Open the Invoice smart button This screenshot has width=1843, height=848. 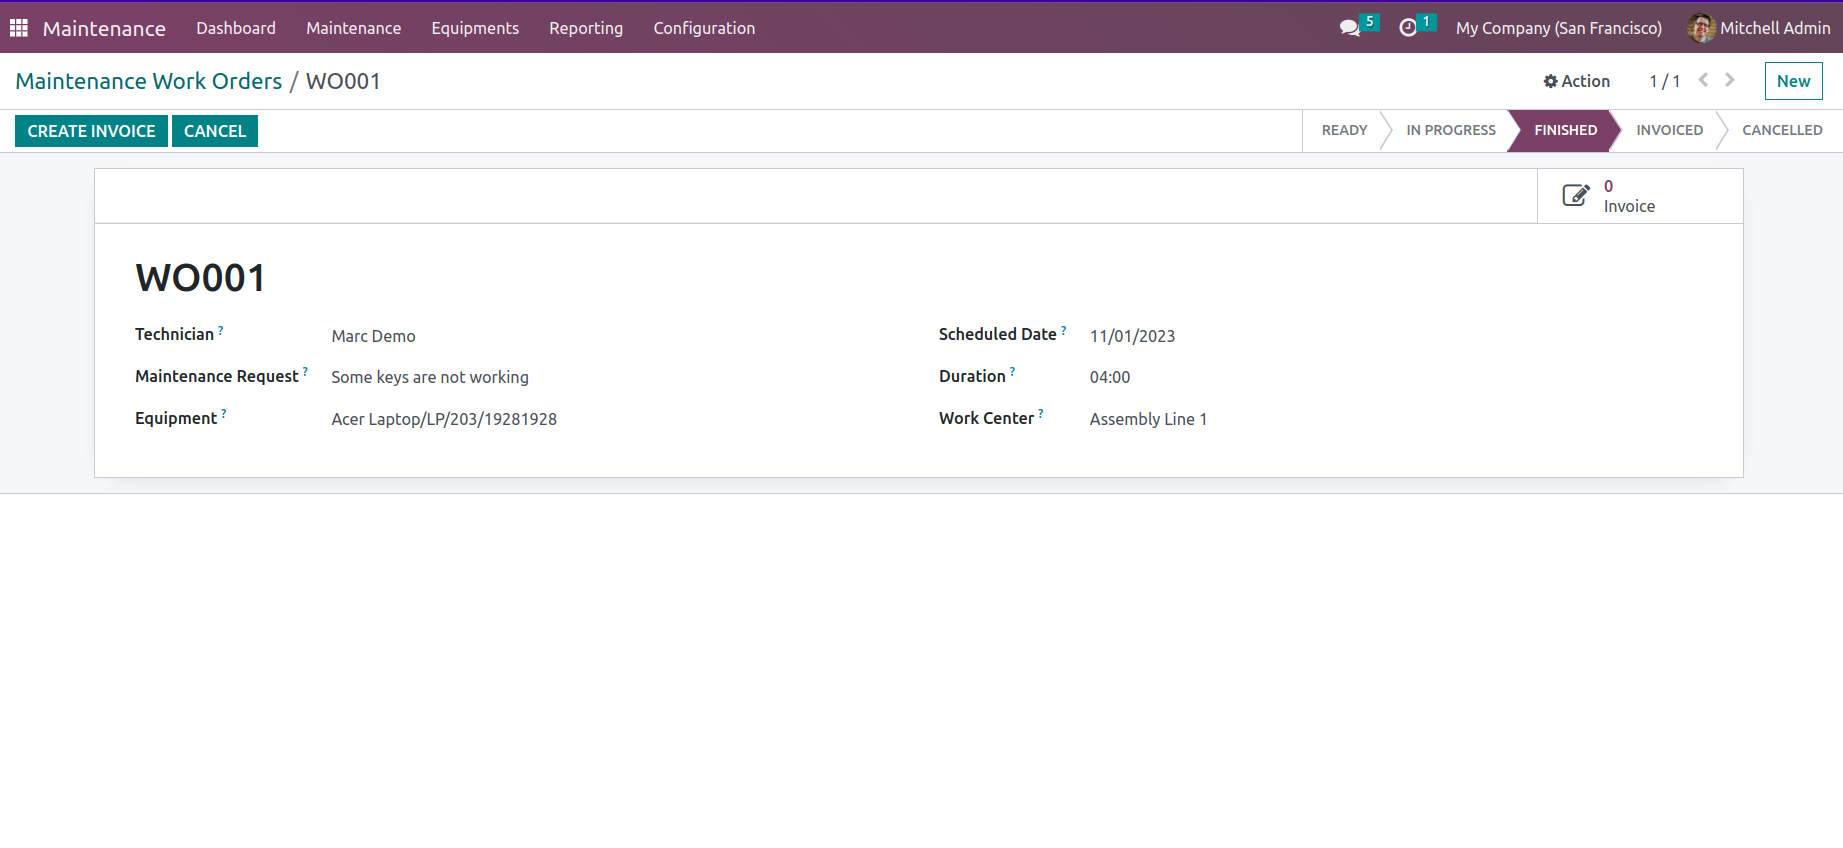click(x=1640, y=196)
